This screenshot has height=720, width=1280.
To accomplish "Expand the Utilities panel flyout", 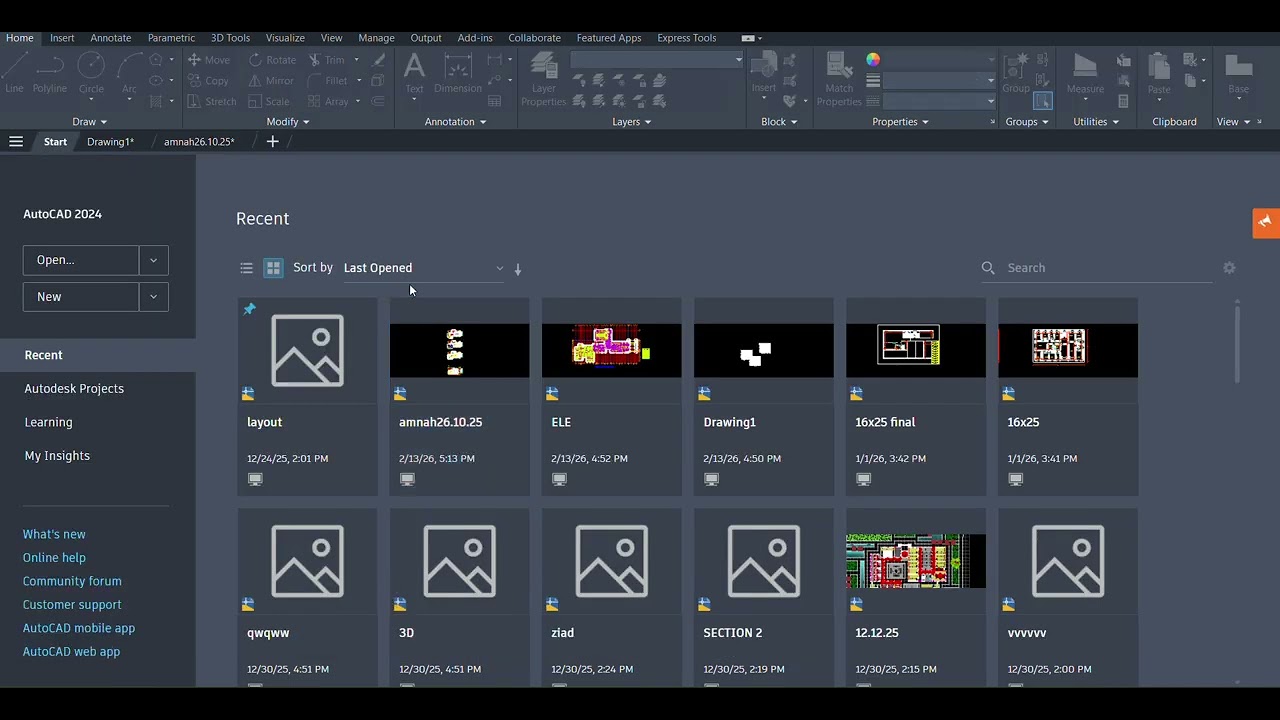I will (1096, 122).
